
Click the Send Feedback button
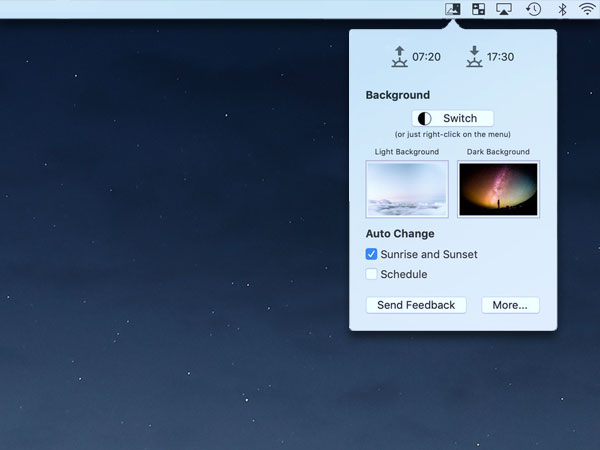pyautogui.click(x=416, y=305)
